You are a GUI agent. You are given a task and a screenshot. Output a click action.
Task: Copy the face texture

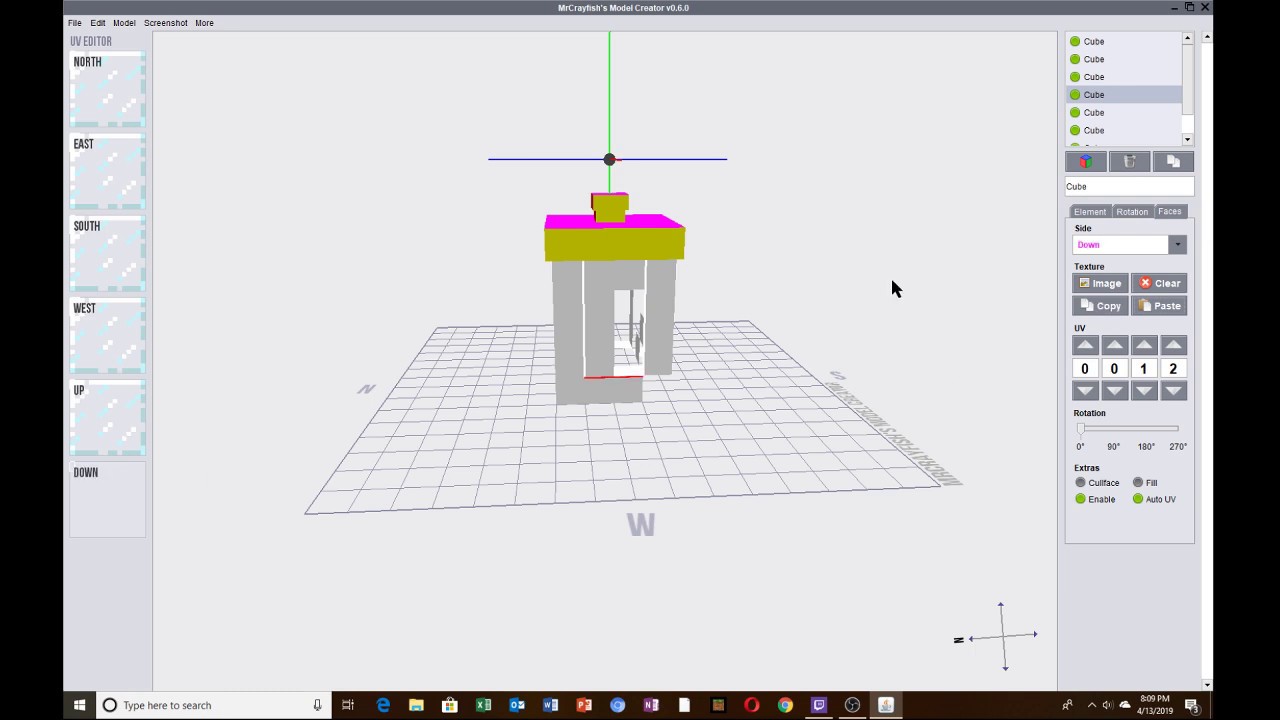point(1100,306)
